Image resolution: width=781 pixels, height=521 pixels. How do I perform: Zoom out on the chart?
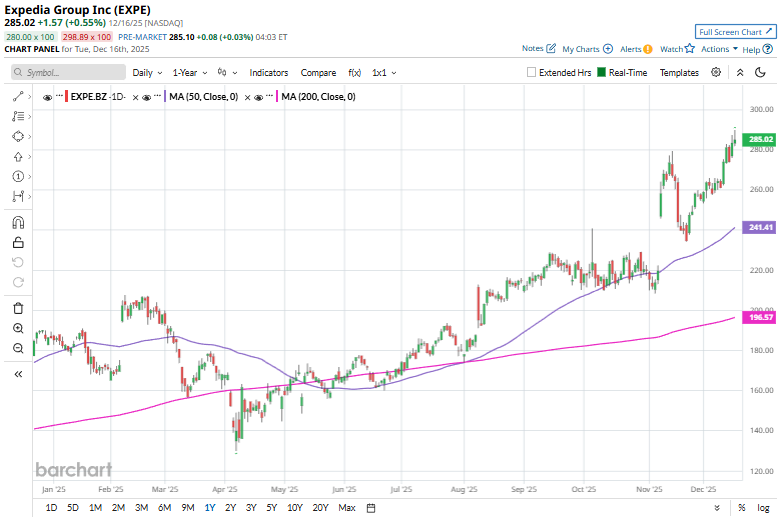click(18, 348)
